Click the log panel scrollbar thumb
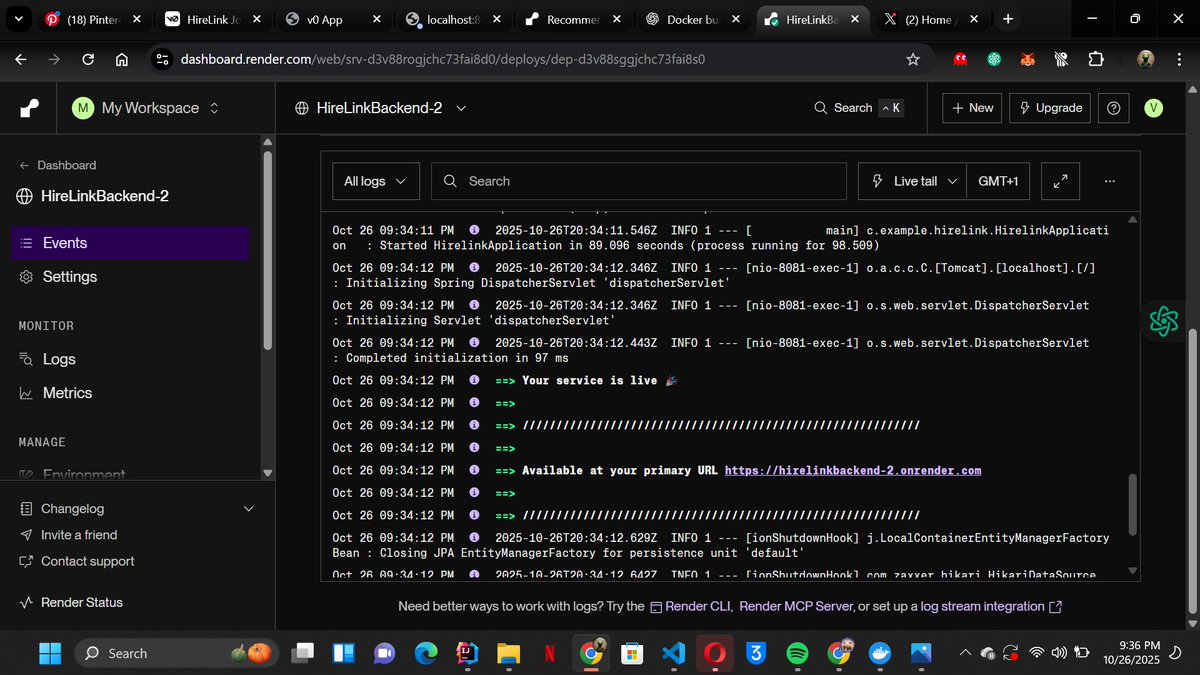 [x=1133, y=505]
